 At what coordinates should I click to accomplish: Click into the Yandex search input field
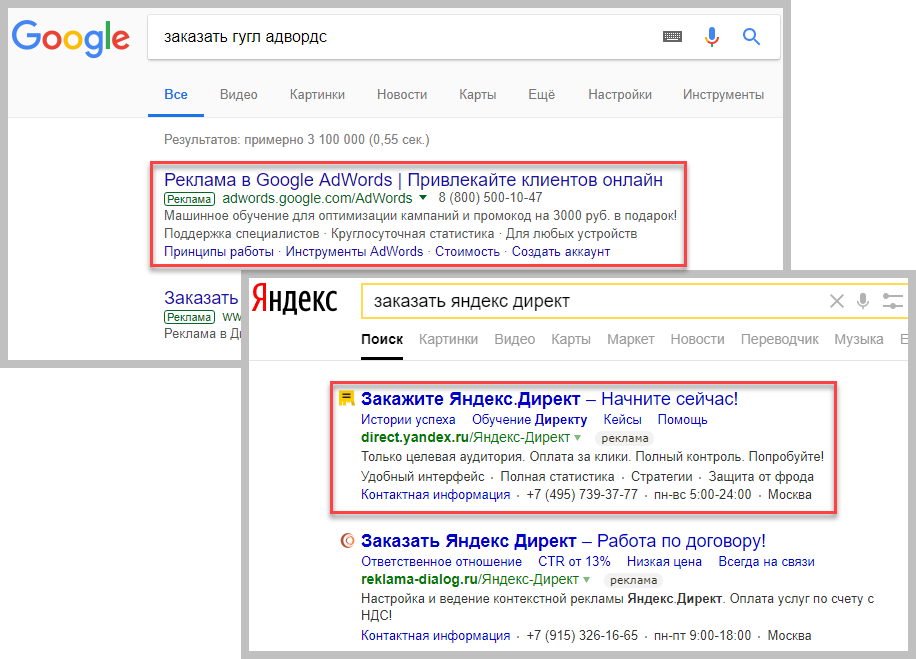coord(590,301)
